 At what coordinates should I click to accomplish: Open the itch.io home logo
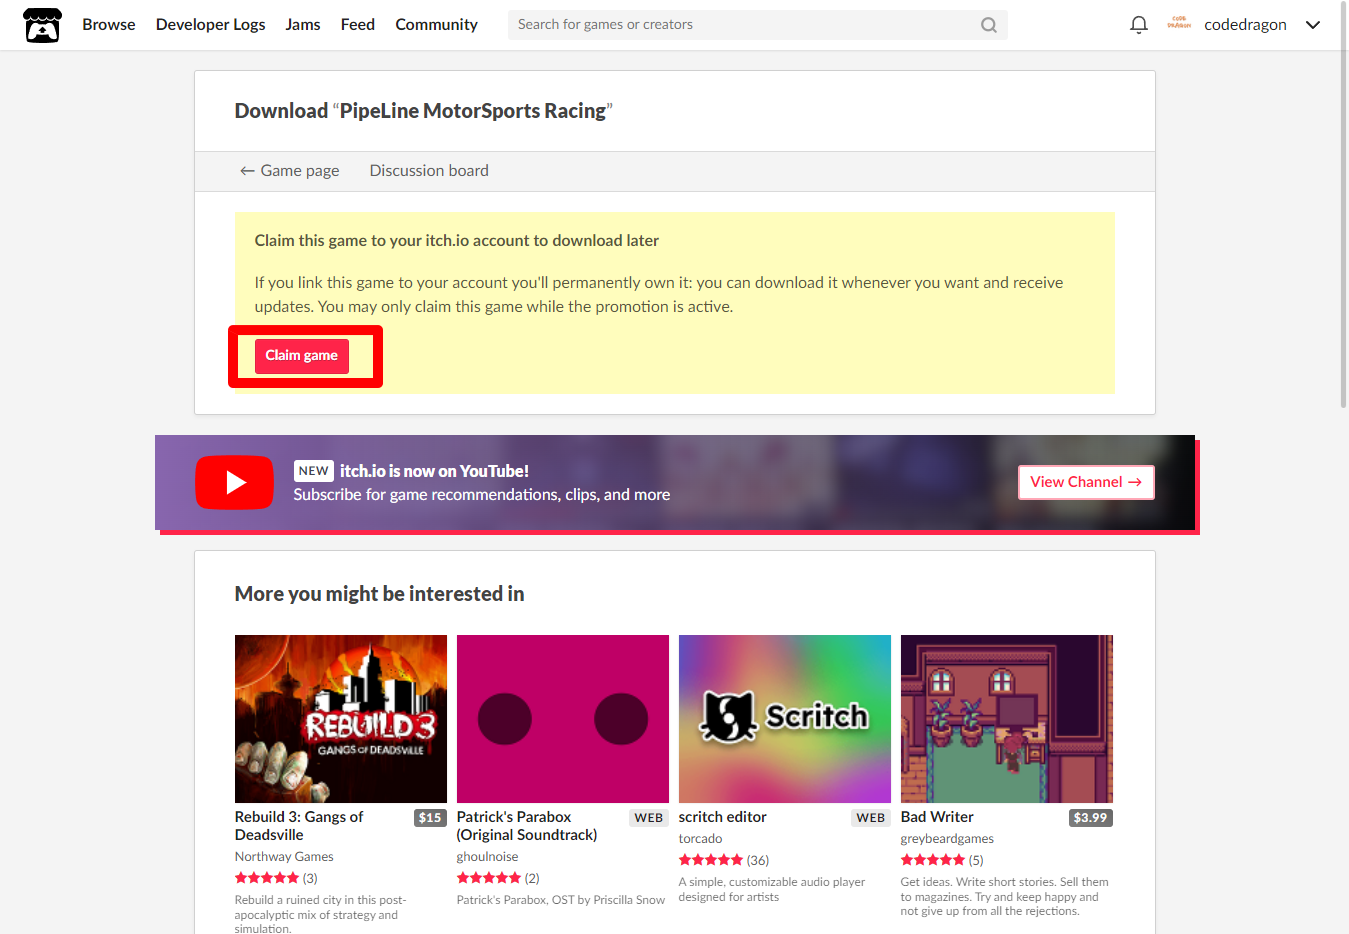(x=42, y=25)
